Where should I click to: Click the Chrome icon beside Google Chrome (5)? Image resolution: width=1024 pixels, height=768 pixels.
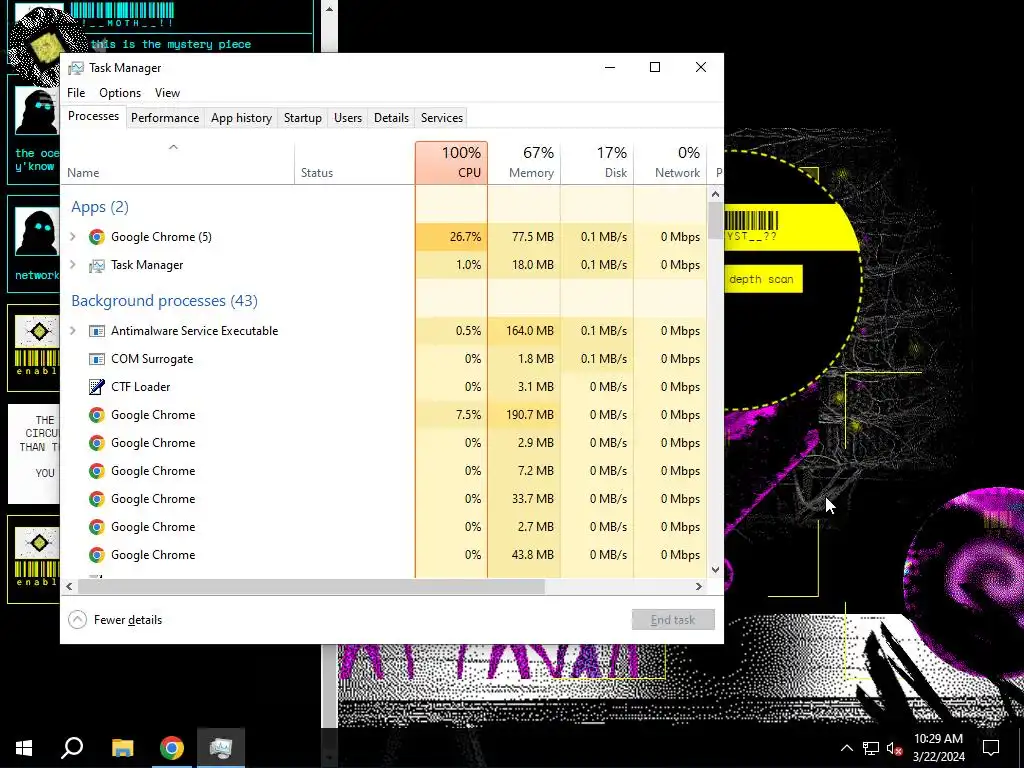pos(97,237)
